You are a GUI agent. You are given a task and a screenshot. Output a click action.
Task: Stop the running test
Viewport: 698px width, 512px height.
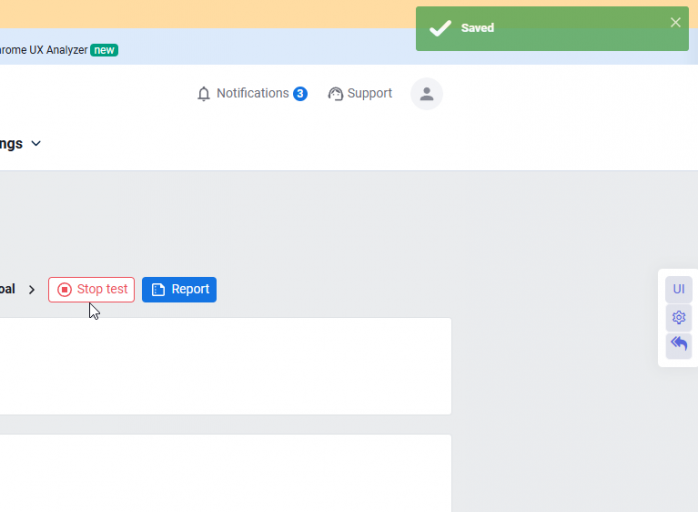click(91, 289)
